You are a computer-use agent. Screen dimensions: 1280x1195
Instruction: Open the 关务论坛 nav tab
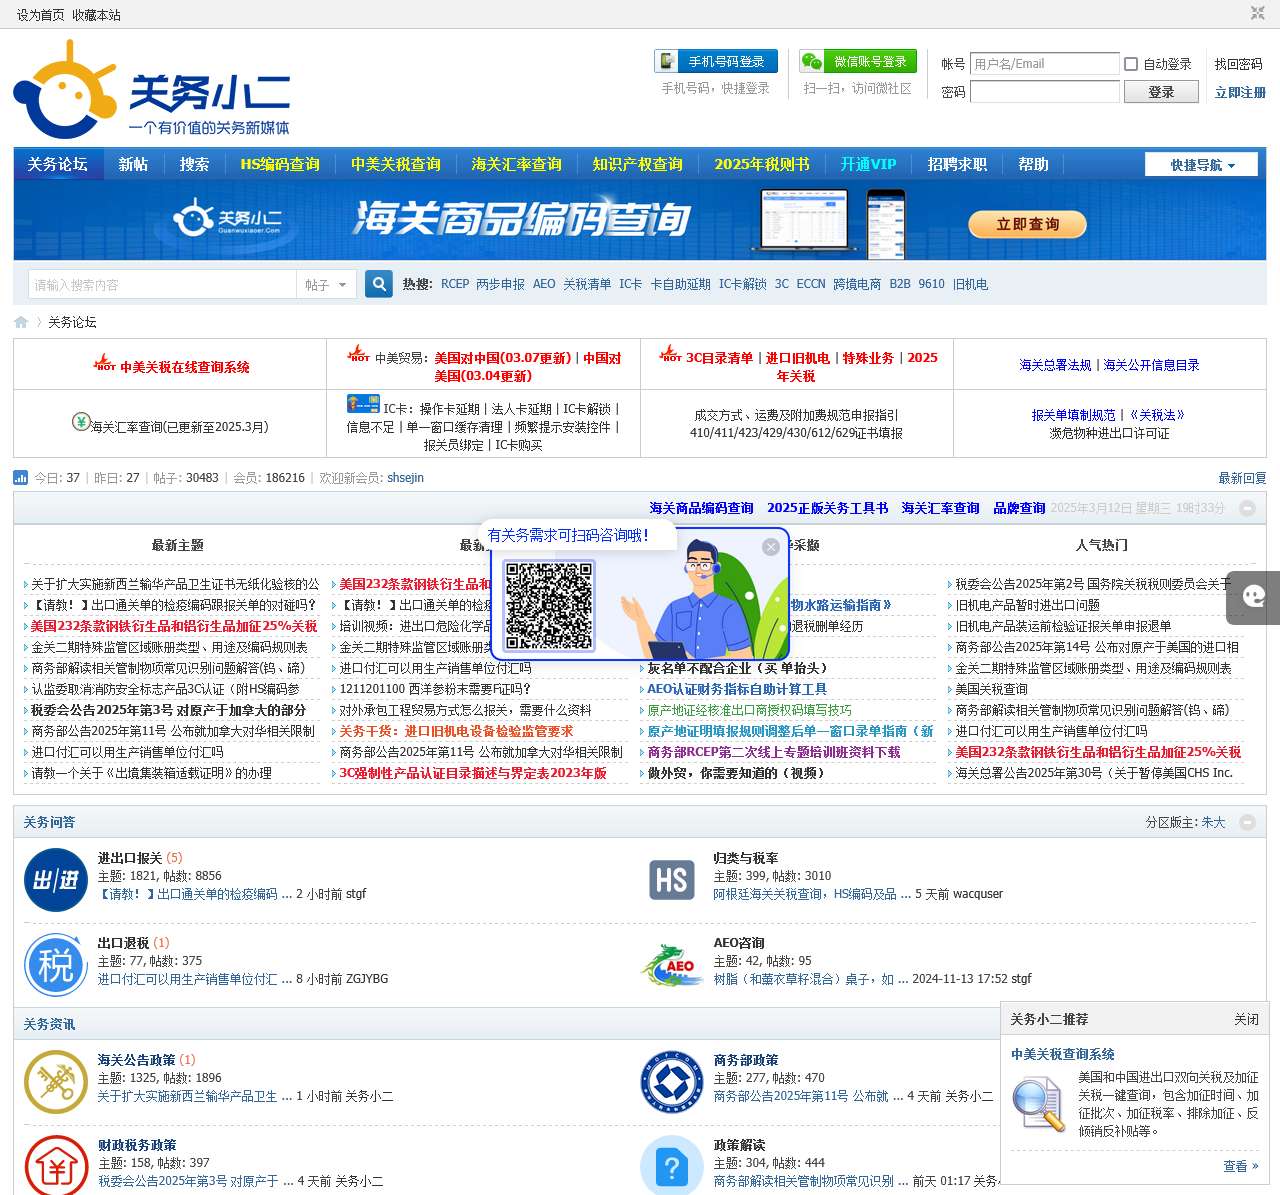(x=57, y=164)
